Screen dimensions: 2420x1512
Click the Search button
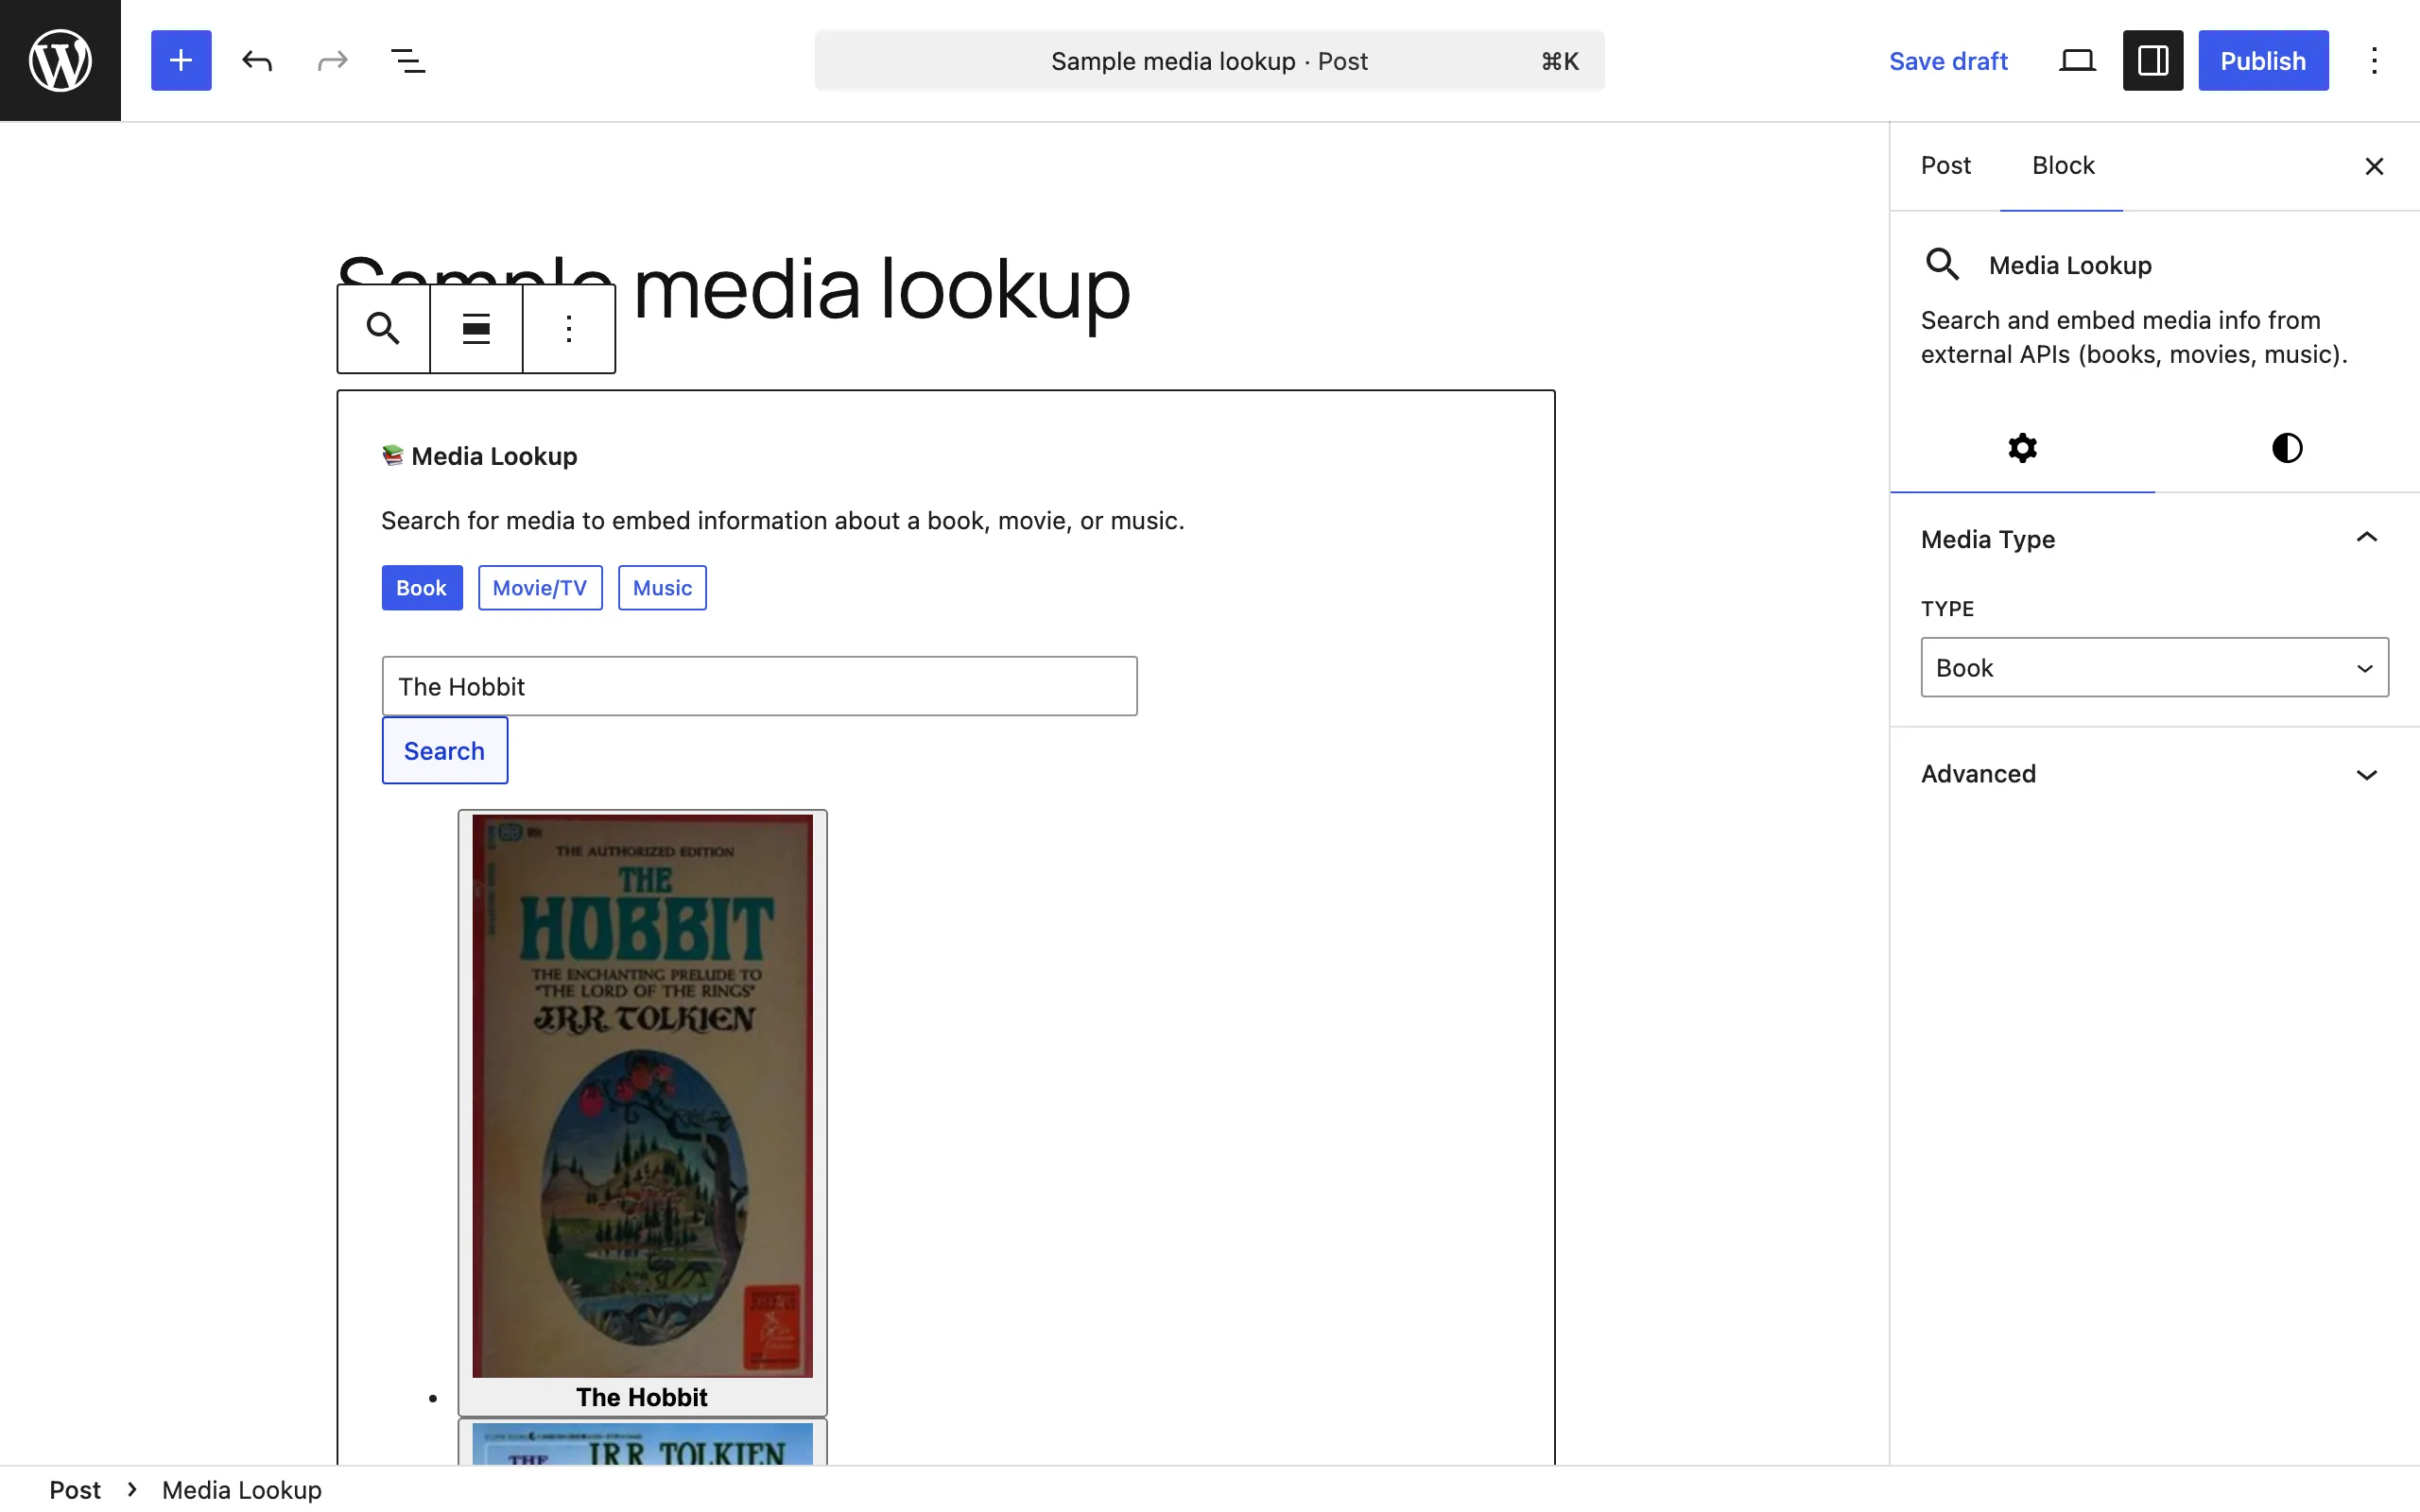click(x=444, y=750)
